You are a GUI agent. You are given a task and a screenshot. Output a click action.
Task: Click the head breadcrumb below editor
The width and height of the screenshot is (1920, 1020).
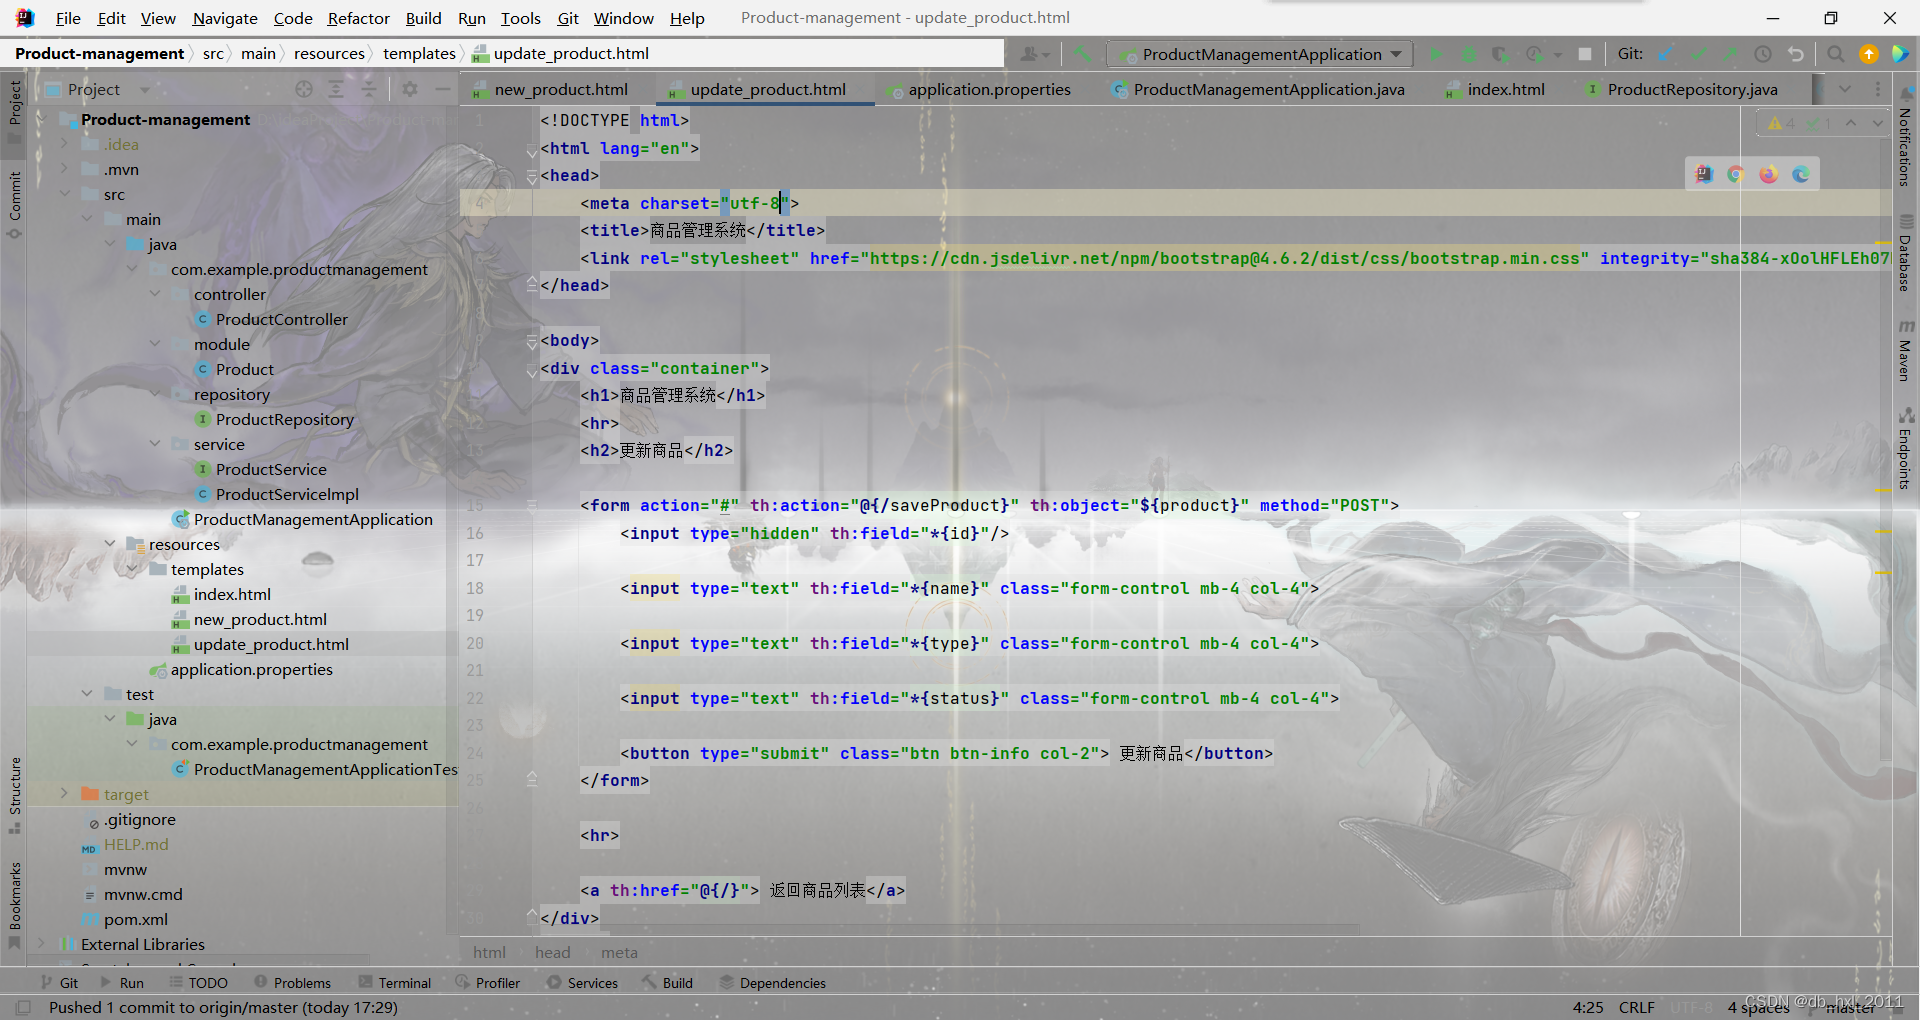click(x=552, y=952)
